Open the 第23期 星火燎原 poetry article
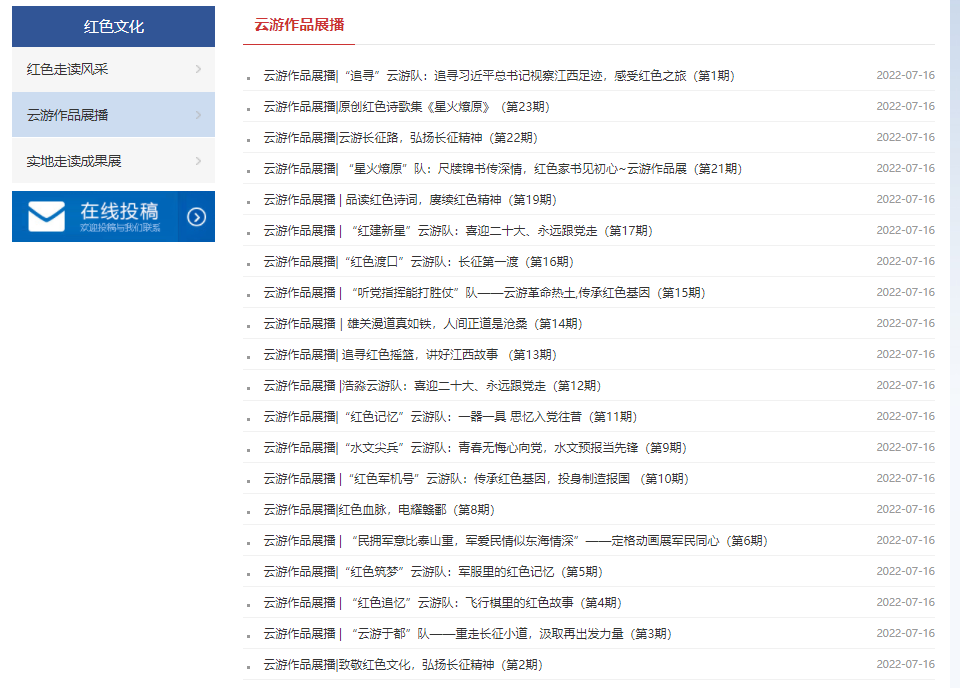The height and width of the screenshot is (688, 960). [406, 107]
